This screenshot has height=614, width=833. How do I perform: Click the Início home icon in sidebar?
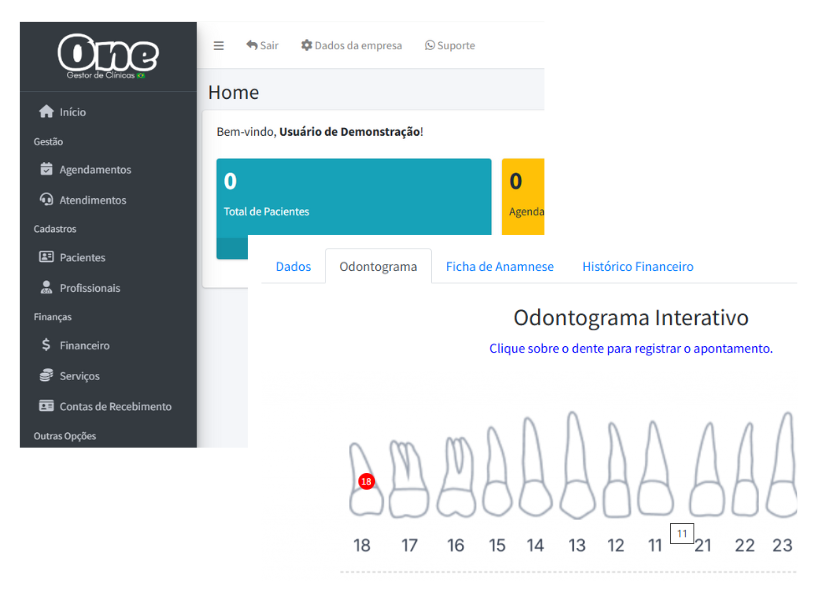coord(46,112)
